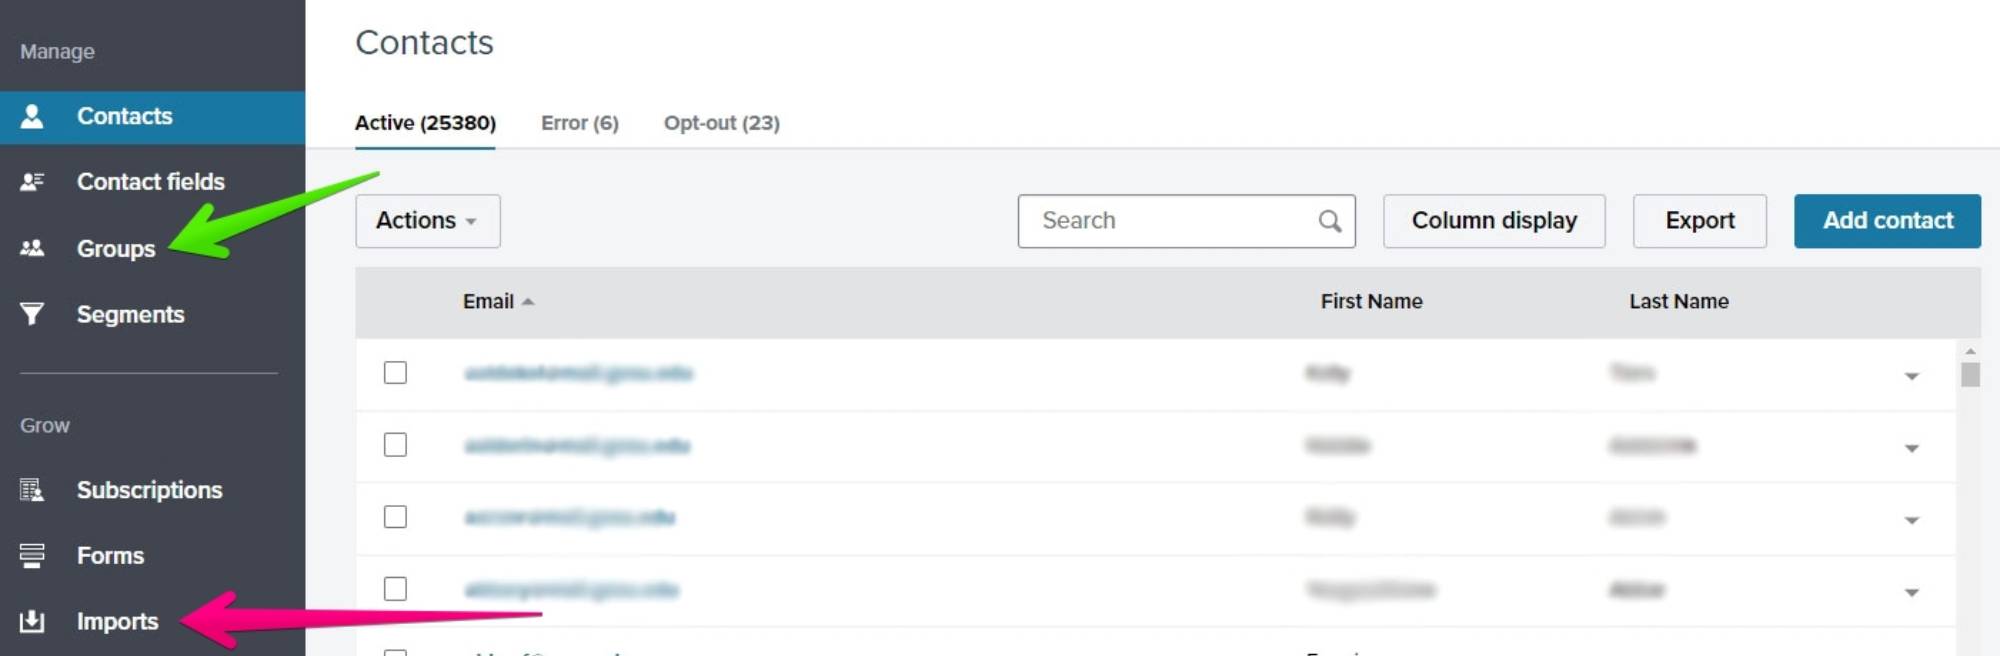Click the Contacts person icon in sidebar

pos(32,117)
